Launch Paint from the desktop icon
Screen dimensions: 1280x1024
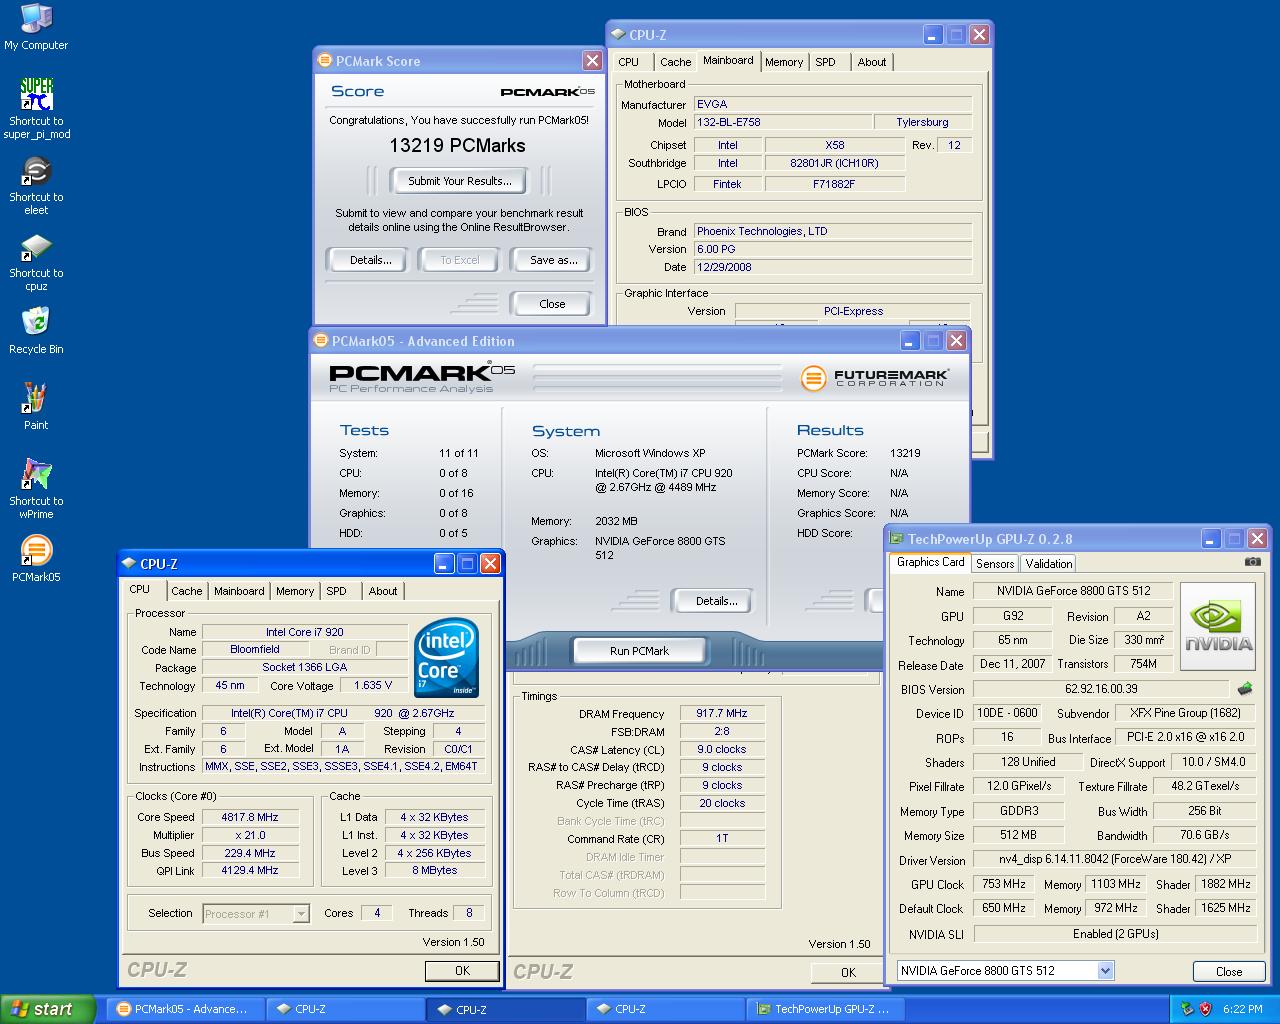pos(36,406)
